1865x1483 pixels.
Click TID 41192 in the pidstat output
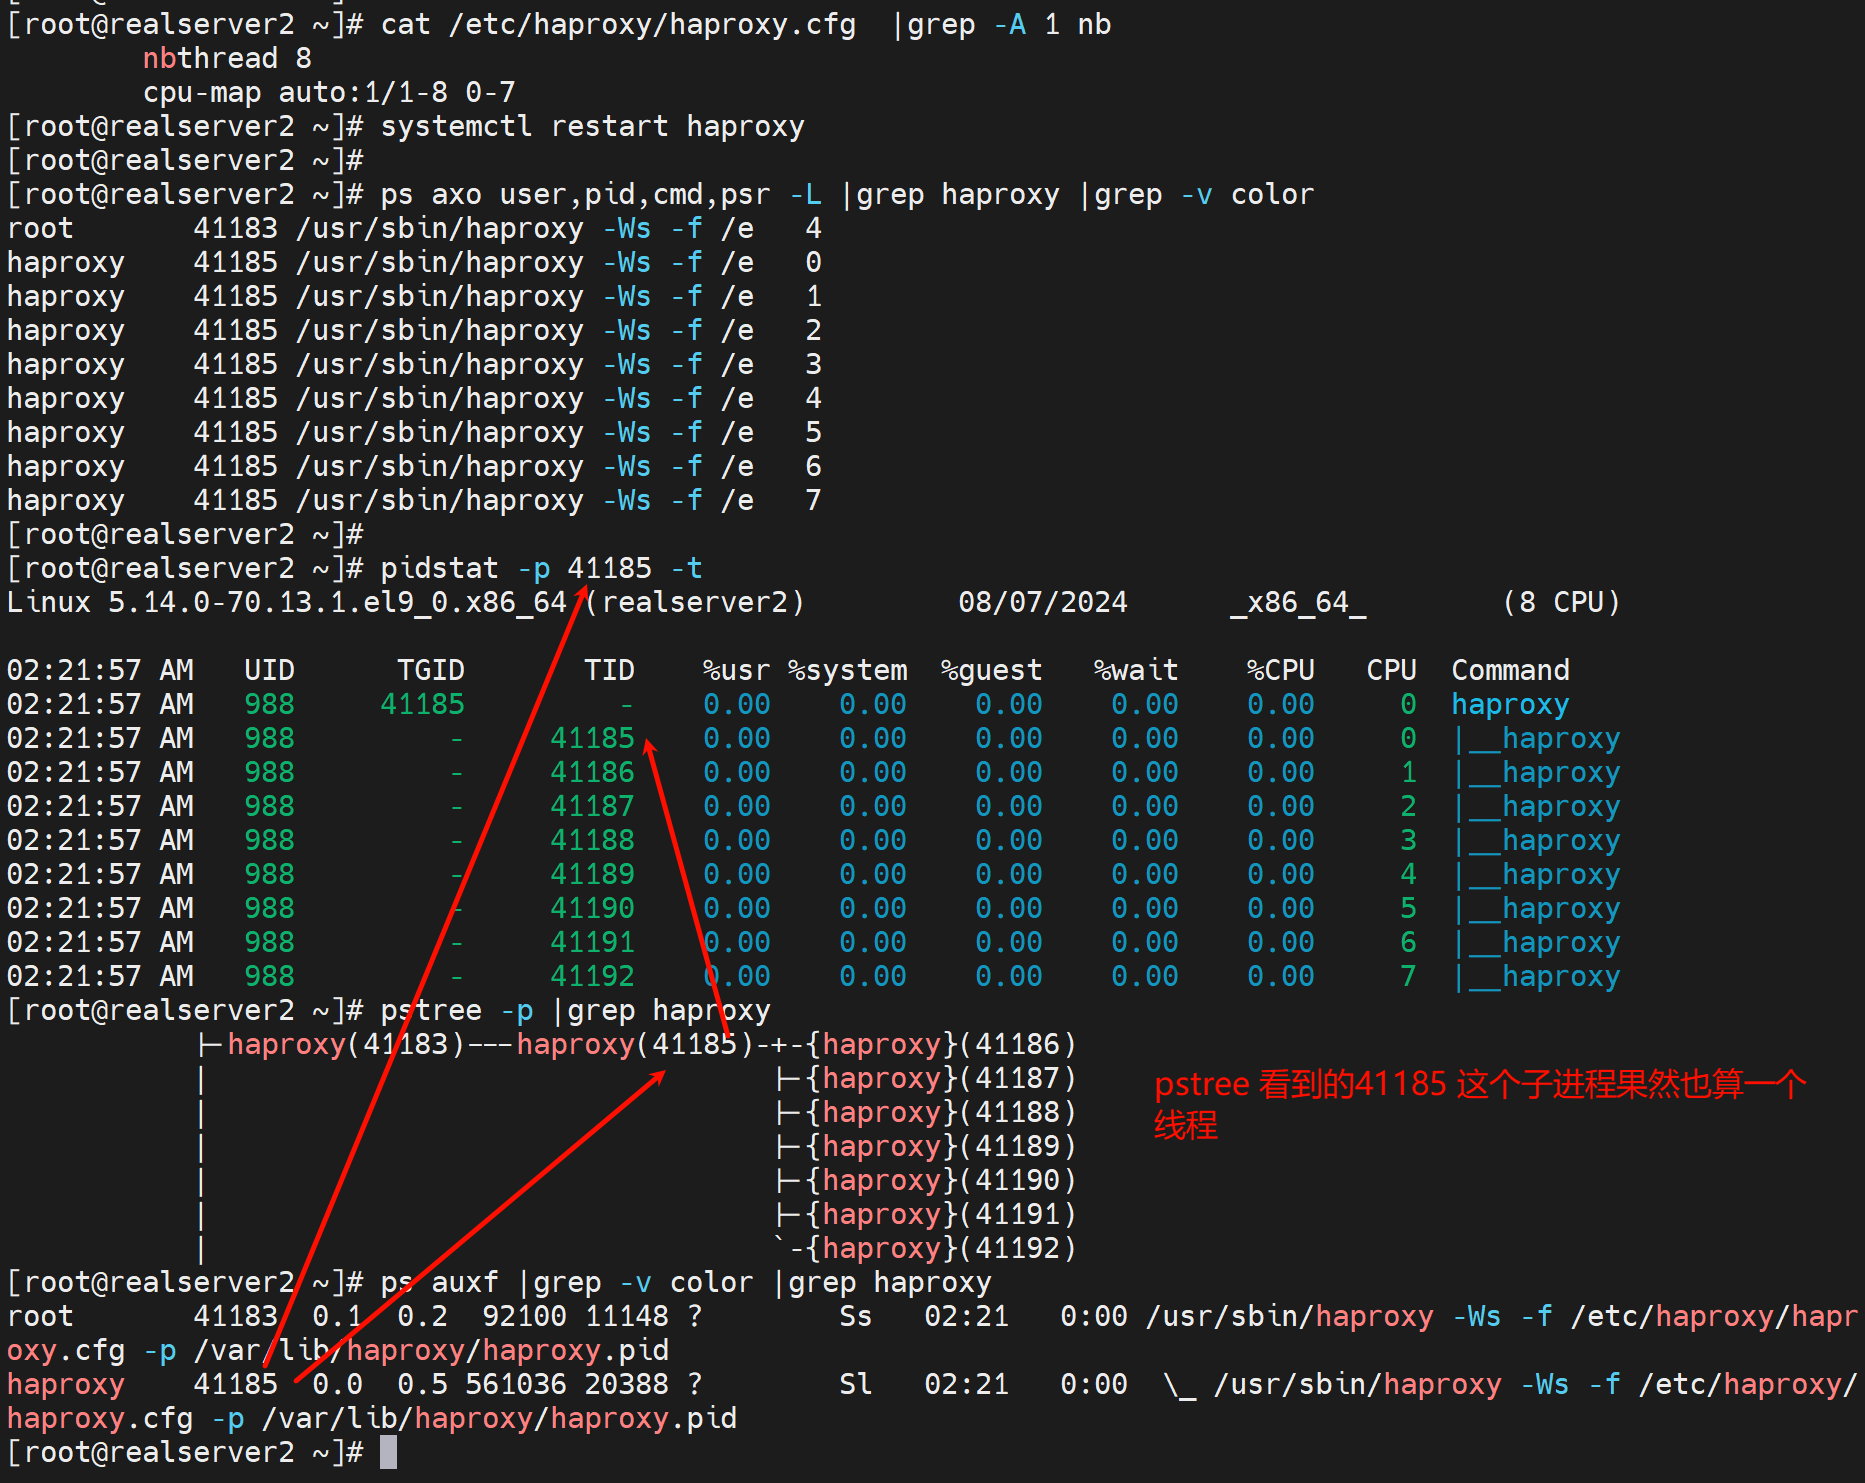[592, 976]
